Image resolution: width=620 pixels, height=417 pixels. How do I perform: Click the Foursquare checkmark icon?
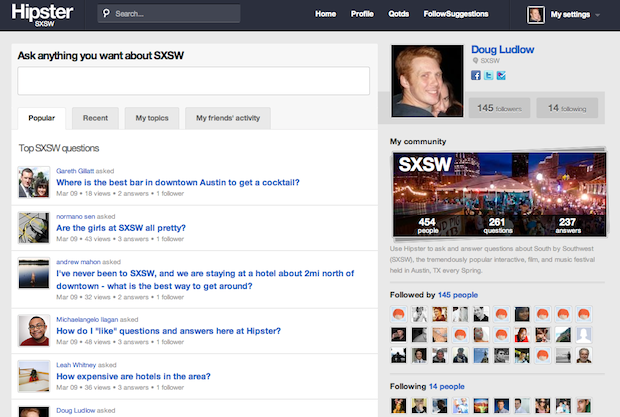click(500, 75)
